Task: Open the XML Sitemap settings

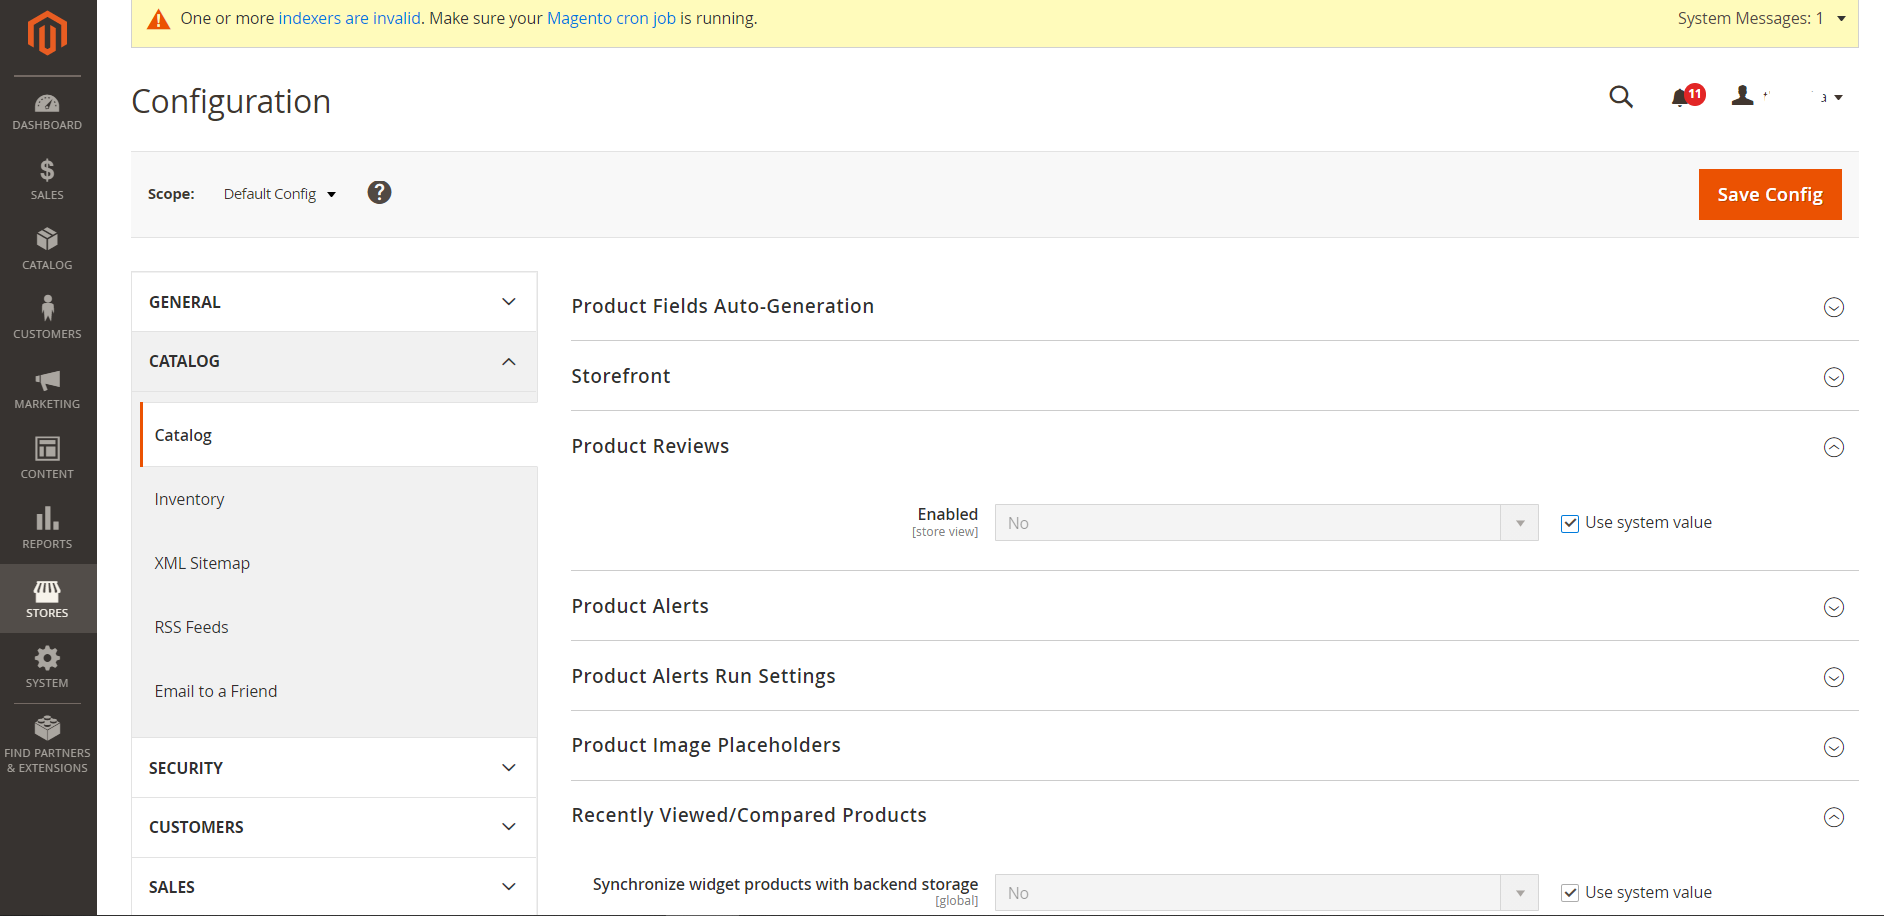Action: [x=202, y=562]
